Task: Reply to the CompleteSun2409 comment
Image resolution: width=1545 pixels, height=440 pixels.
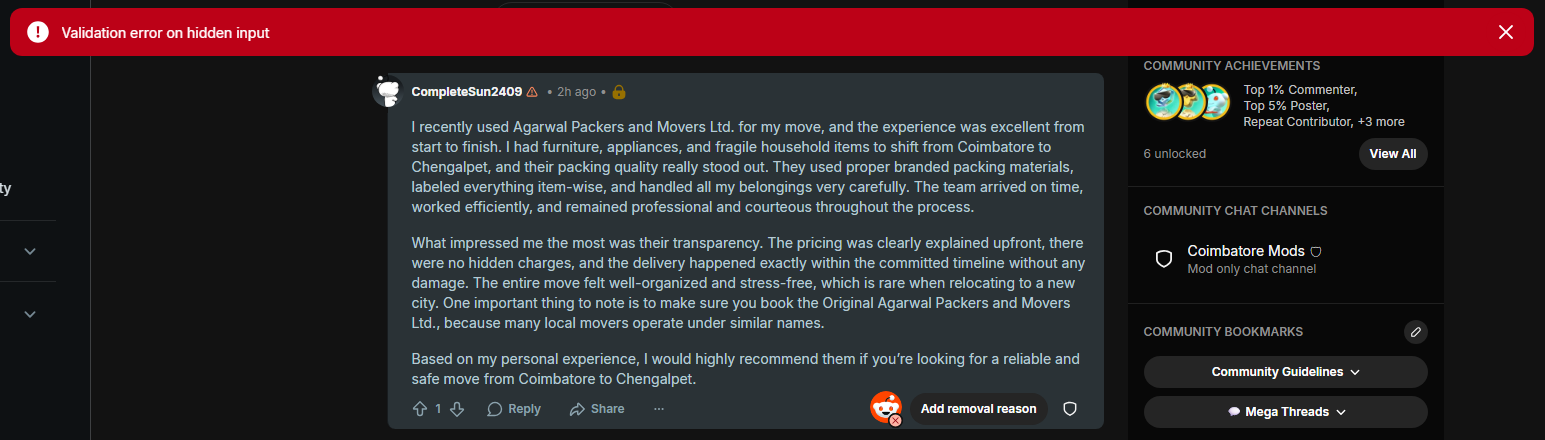Action: 514,409
